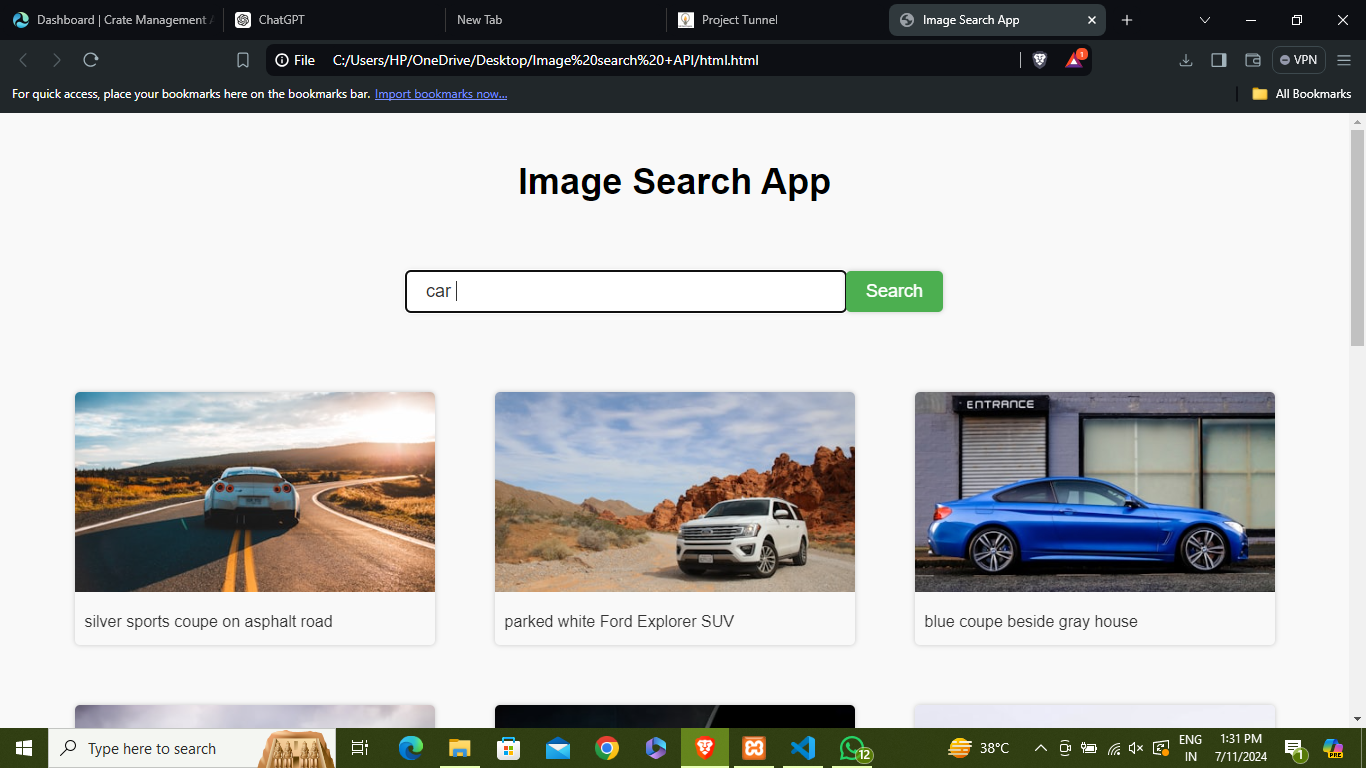Screen dimensions: 1366x768
Task: Click the image search input field
Action: pos(626,291)
